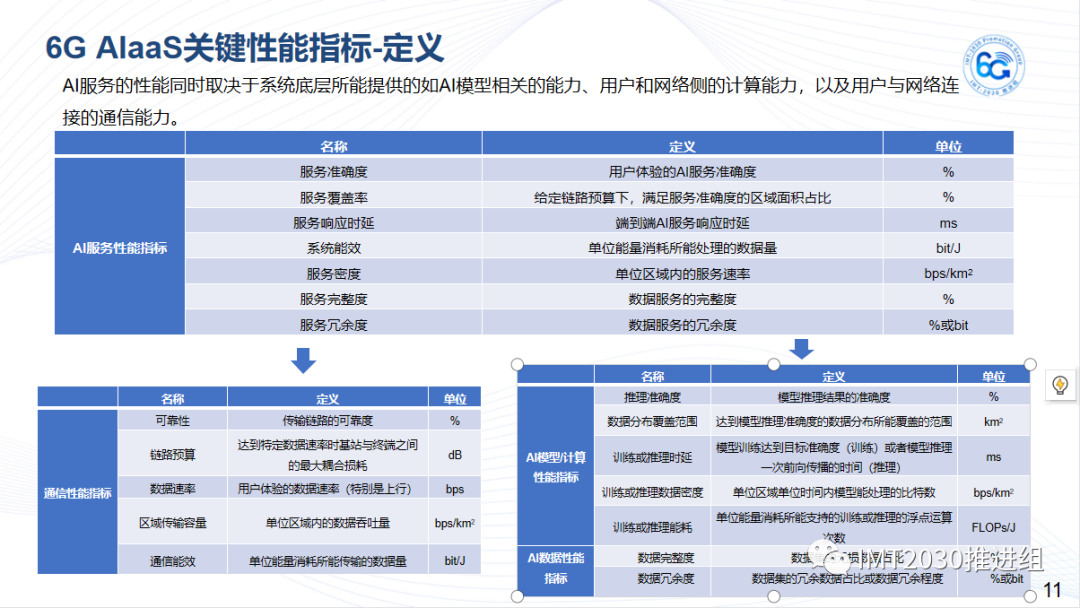1080x608 pixels.
Task: Click the "FLOPs/J" unit cell
Action: 993,526
